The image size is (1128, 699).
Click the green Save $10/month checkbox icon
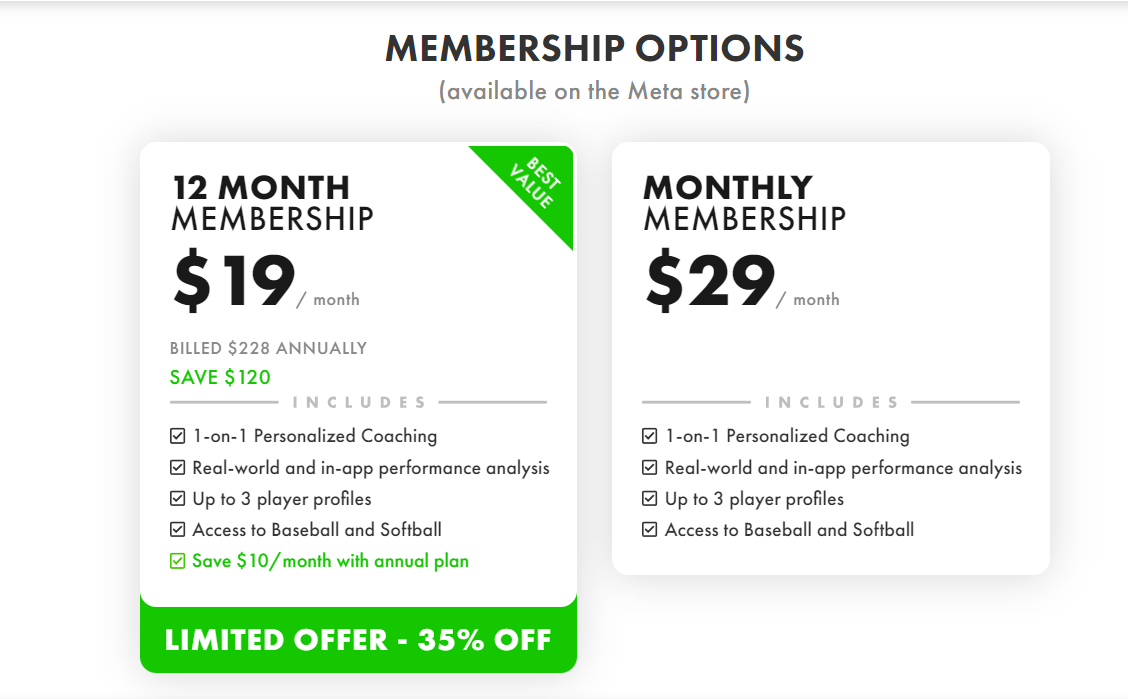pos(178,561)
